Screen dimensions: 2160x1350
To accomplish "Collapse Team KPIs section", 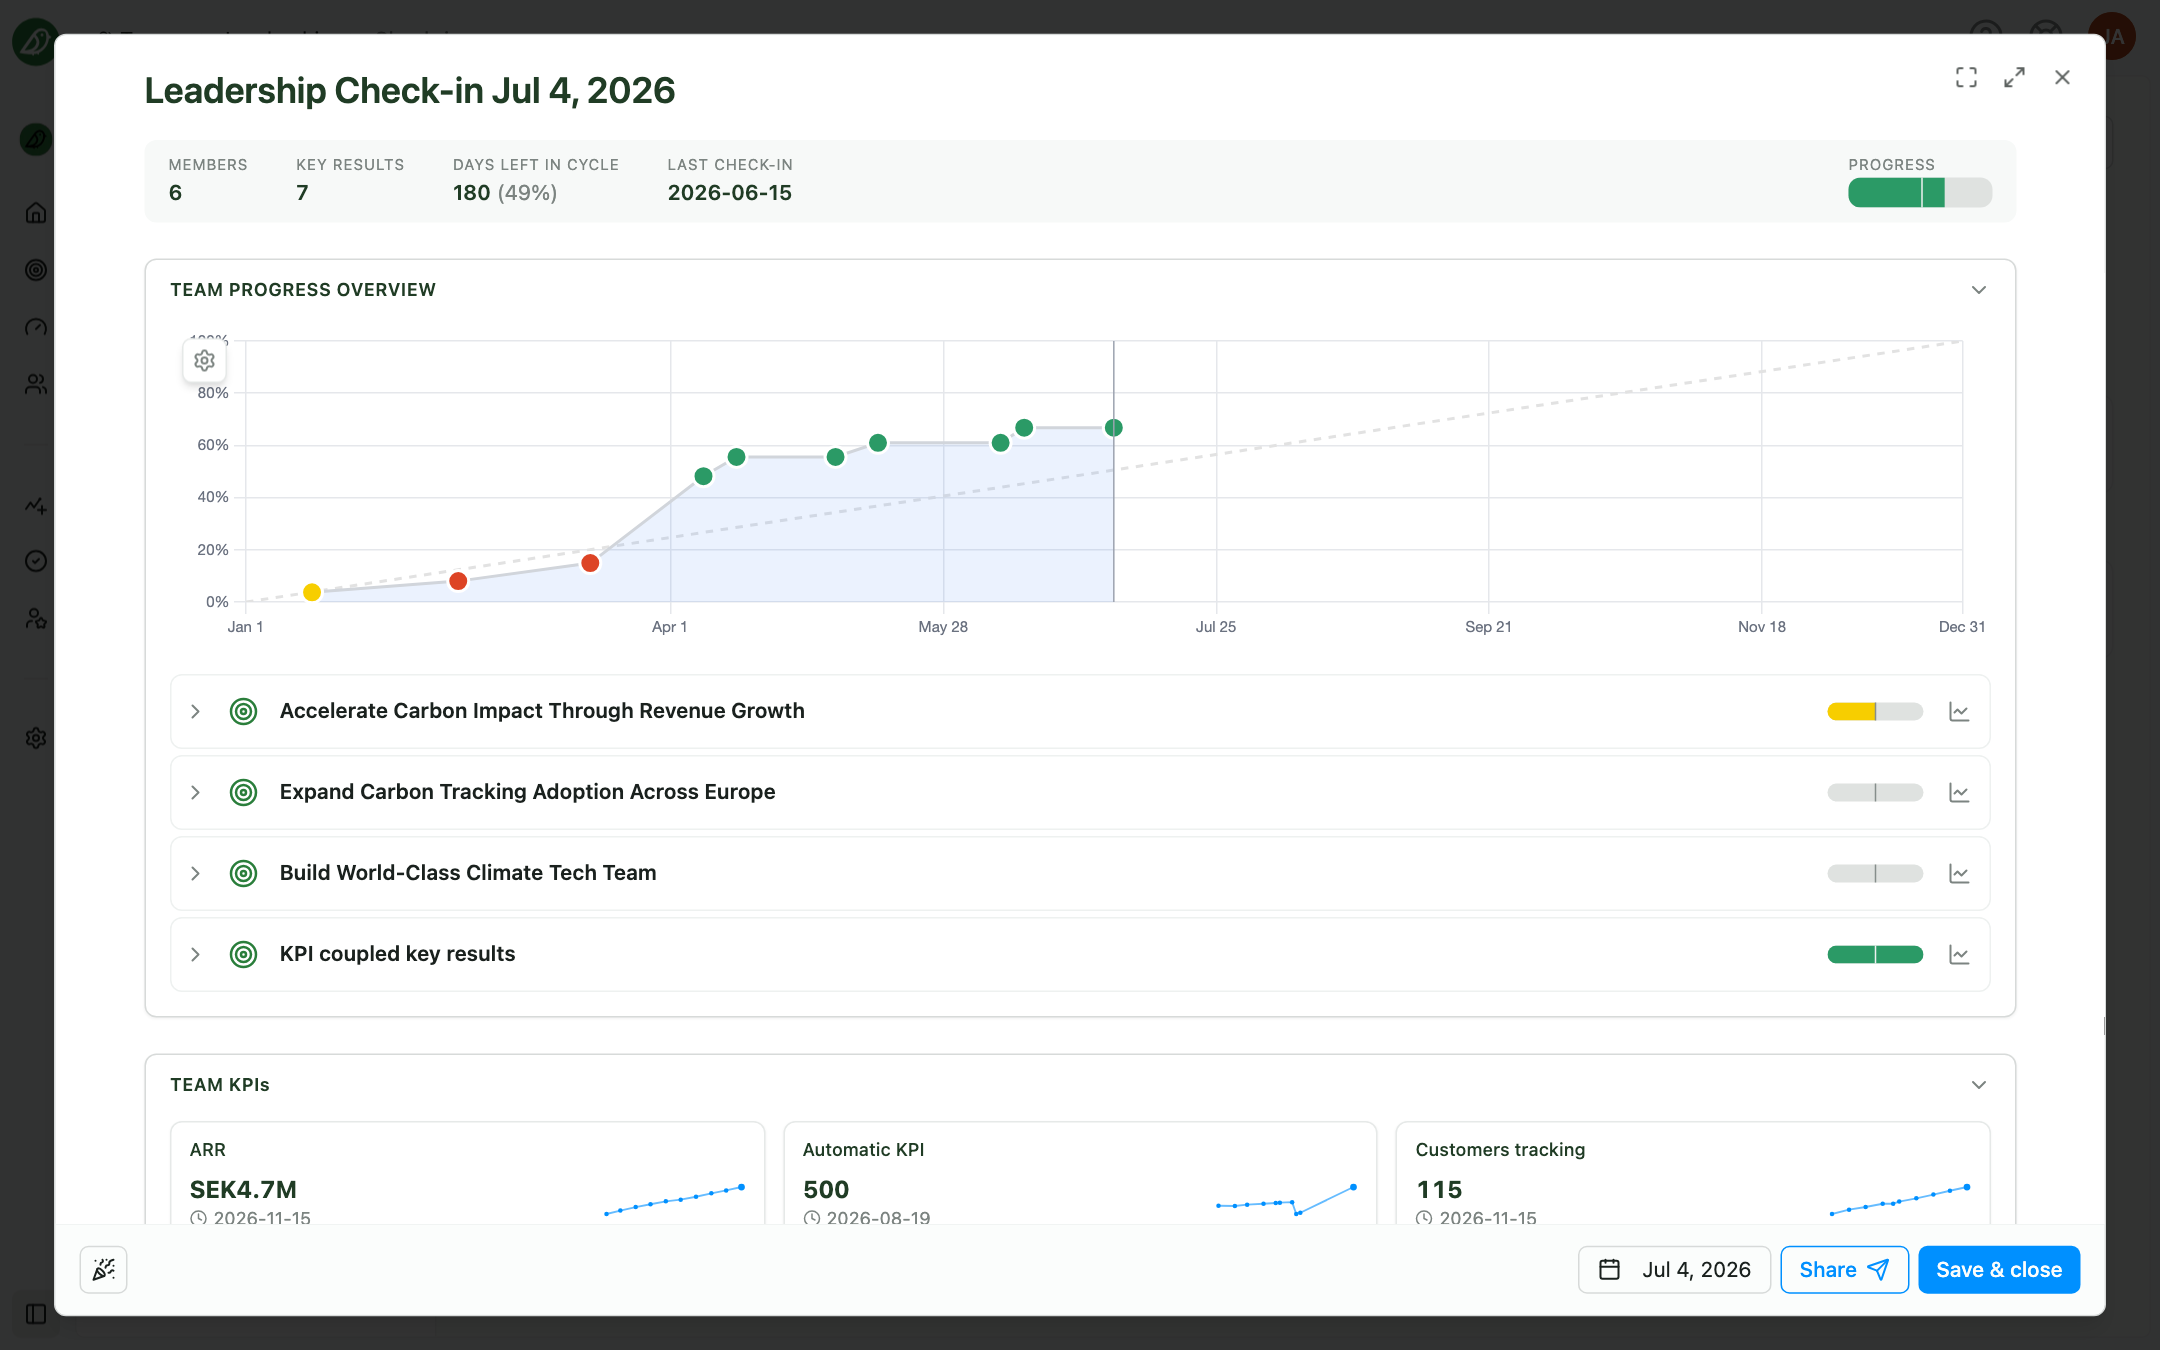I will pyautogui.click(x=1978, y=1085).
